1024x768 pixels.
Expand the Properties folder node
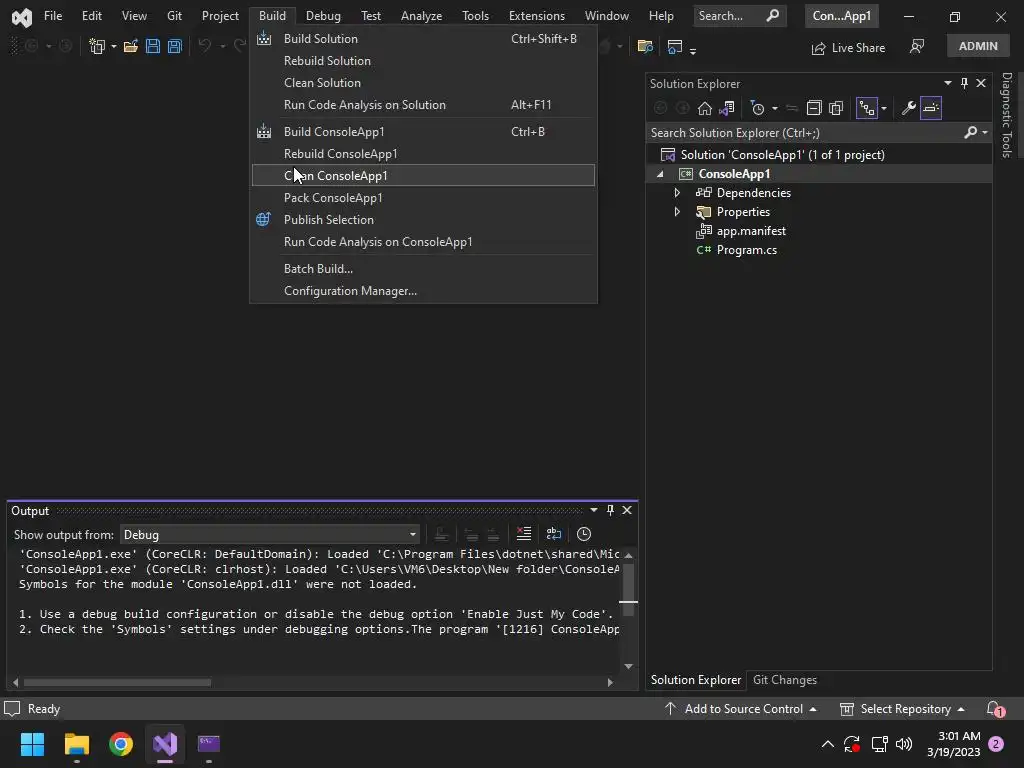(x=677, y=212)
